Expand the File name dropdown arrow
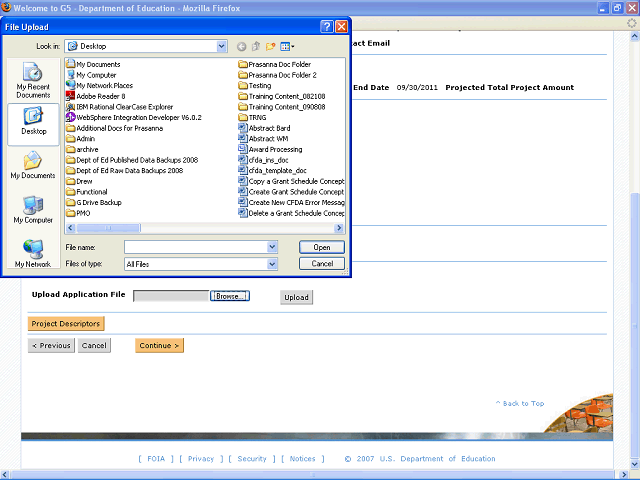Image resolution: width=640 pixels, height=480 pixels. pyautogui.click(x=272, y=247)
